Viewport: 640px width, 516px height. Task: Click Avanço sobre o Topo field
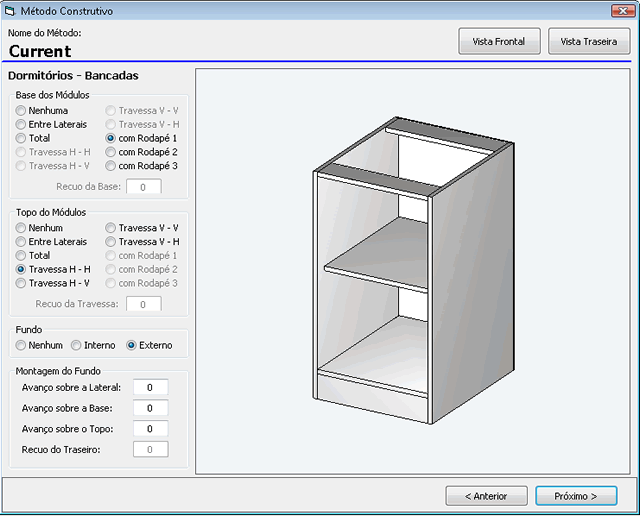(x=150, y=429)
